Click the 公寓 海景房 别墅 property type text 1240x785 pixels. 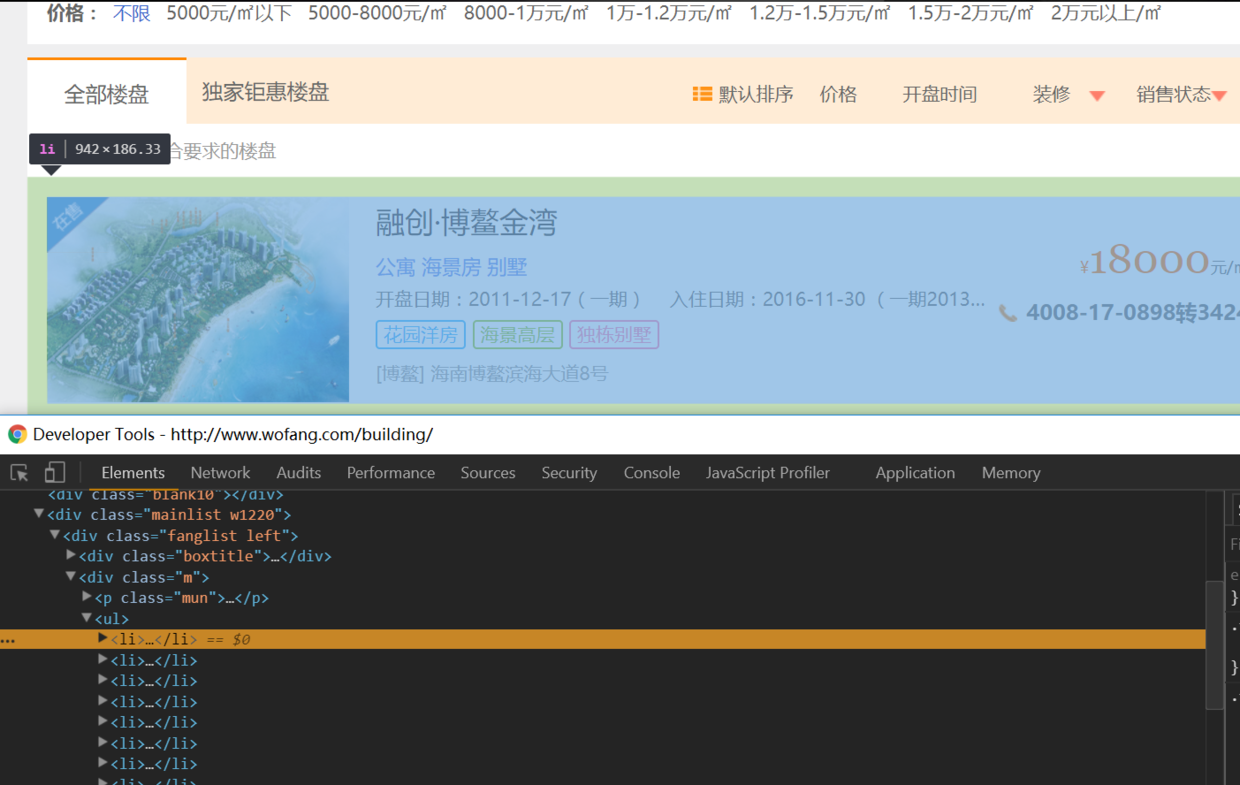451,267
